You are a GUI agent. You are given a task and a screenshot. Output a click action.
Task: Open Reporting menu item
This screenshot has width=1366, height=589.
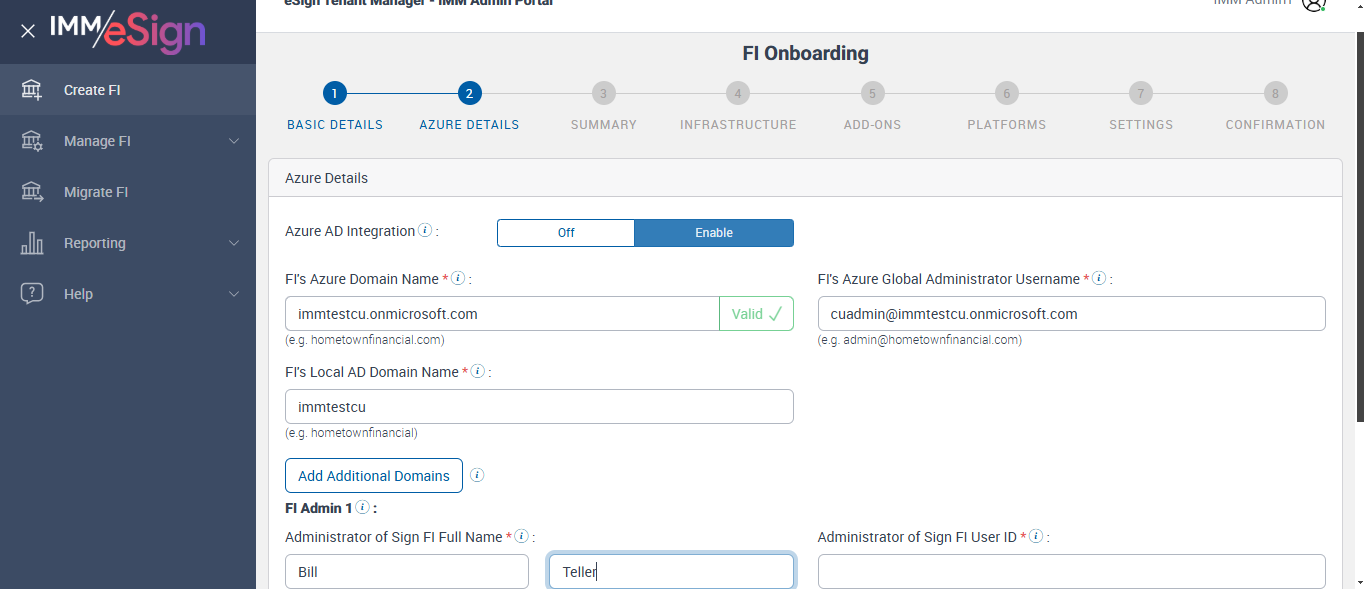[128, 243]
